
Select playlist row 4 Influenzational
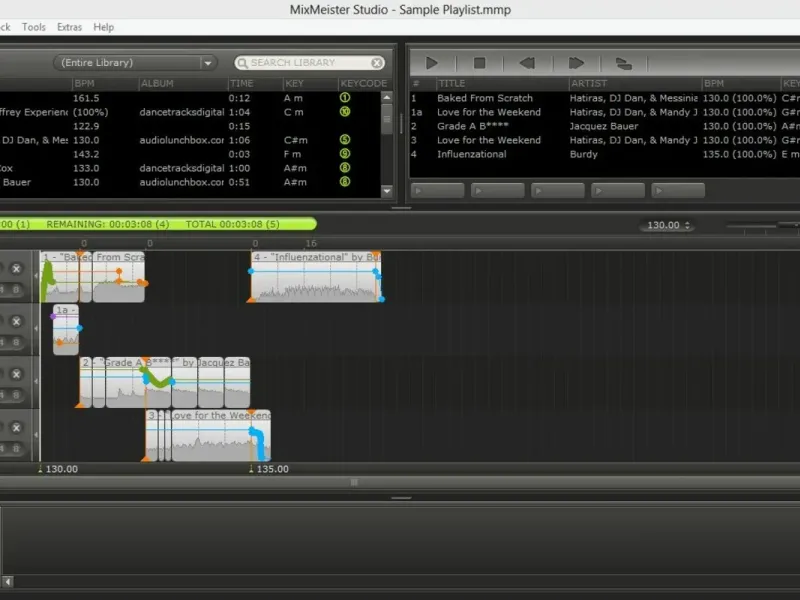605,154
